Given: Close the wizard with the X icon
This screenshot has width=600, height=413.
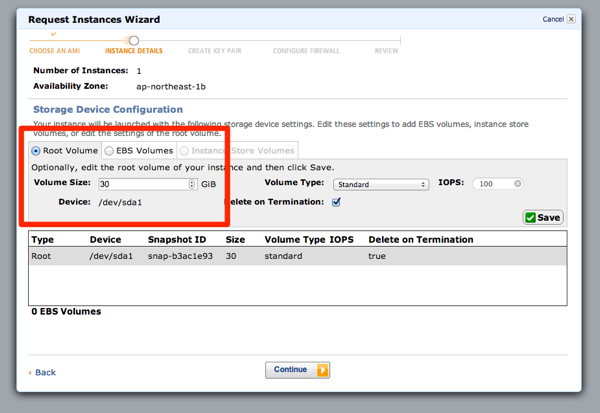Looking at the screenshot, I should (571, 19).
